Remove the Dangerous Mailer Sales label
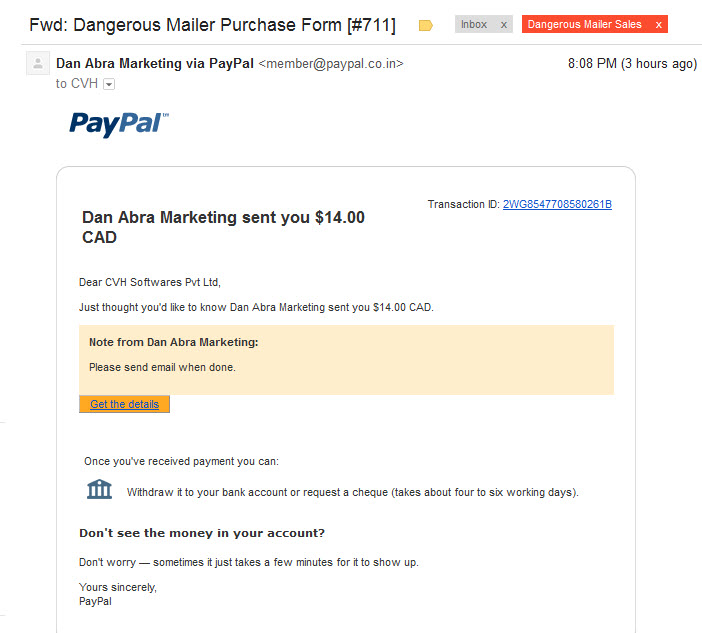Viewport: 702px width, 633px height. pos(659,25)
